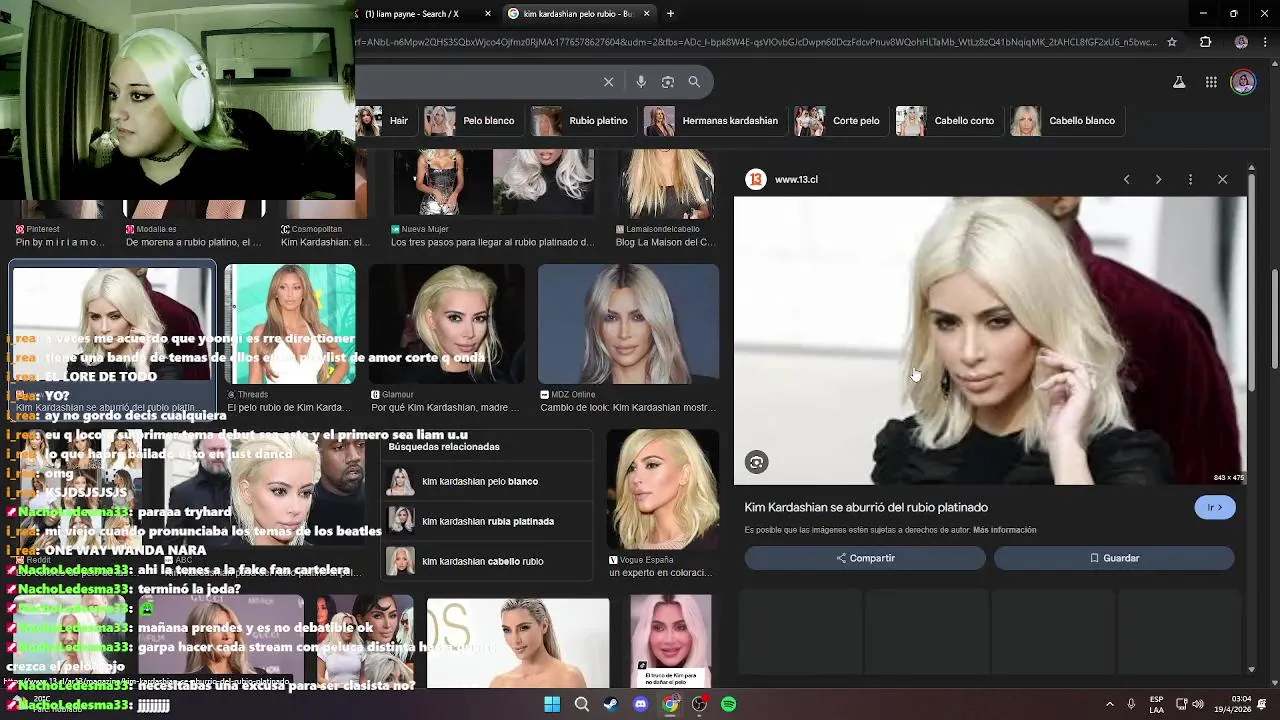Open the Google apps grid
This screenshot has height=720, width=1280.
click(1211, 82)
